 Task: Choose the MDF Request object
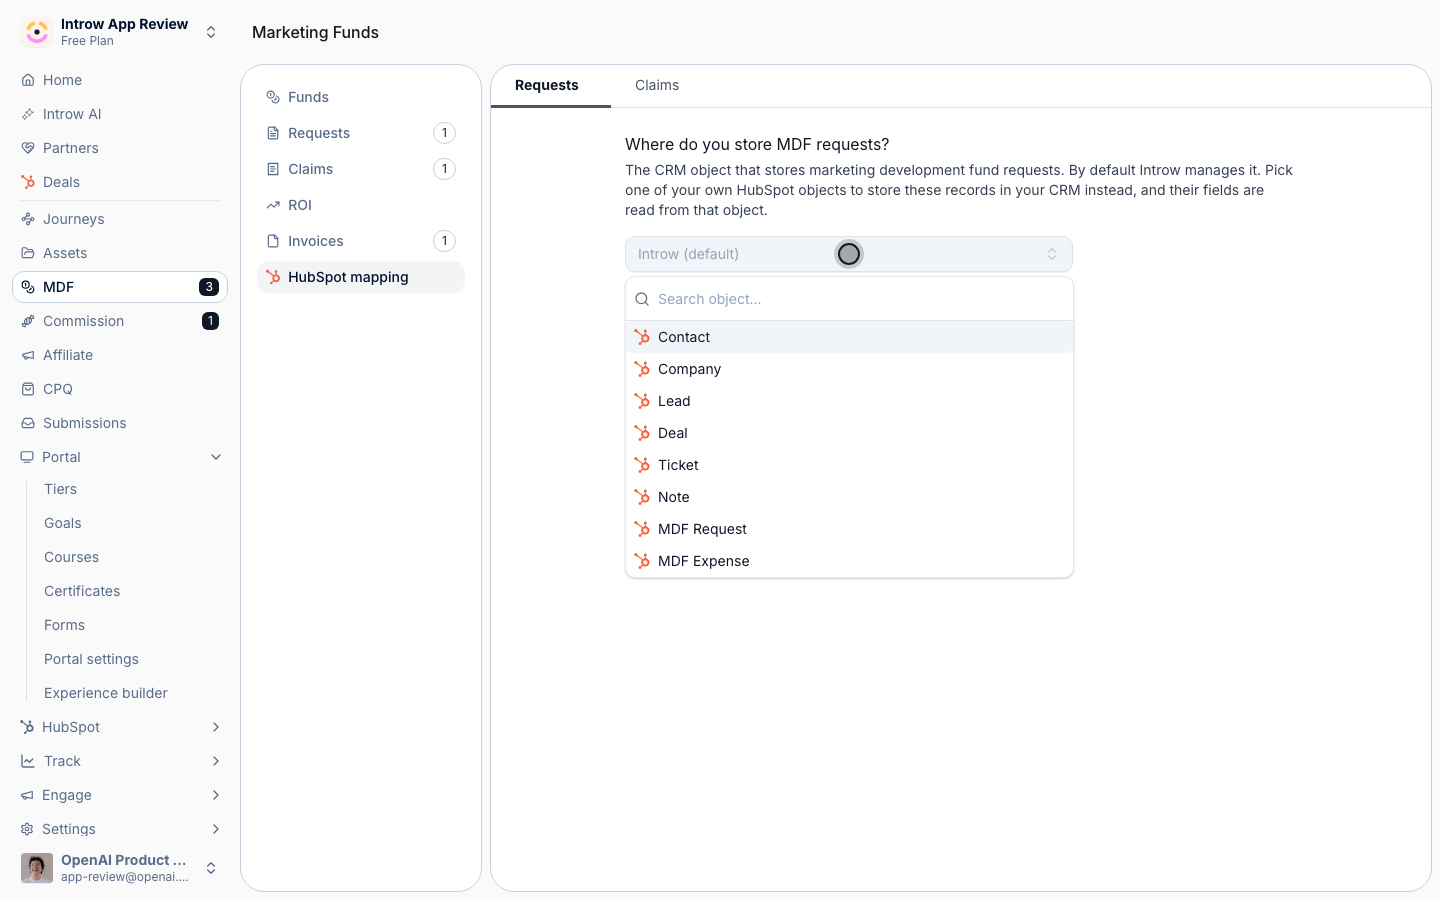click(x=849, y=529)
